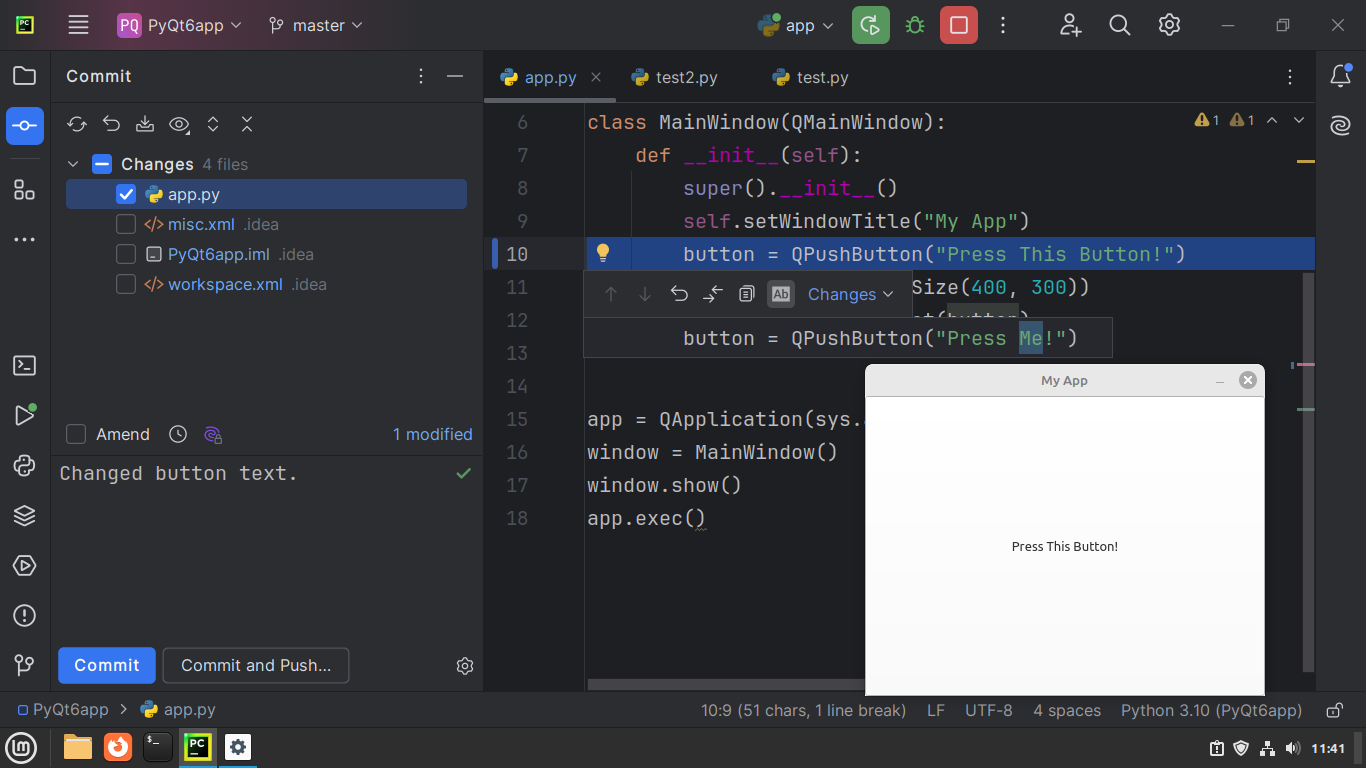The height and width of the screenshot is (768, 1366).
Task: Open the Structure tool window icon
Action: pos(25,190)
